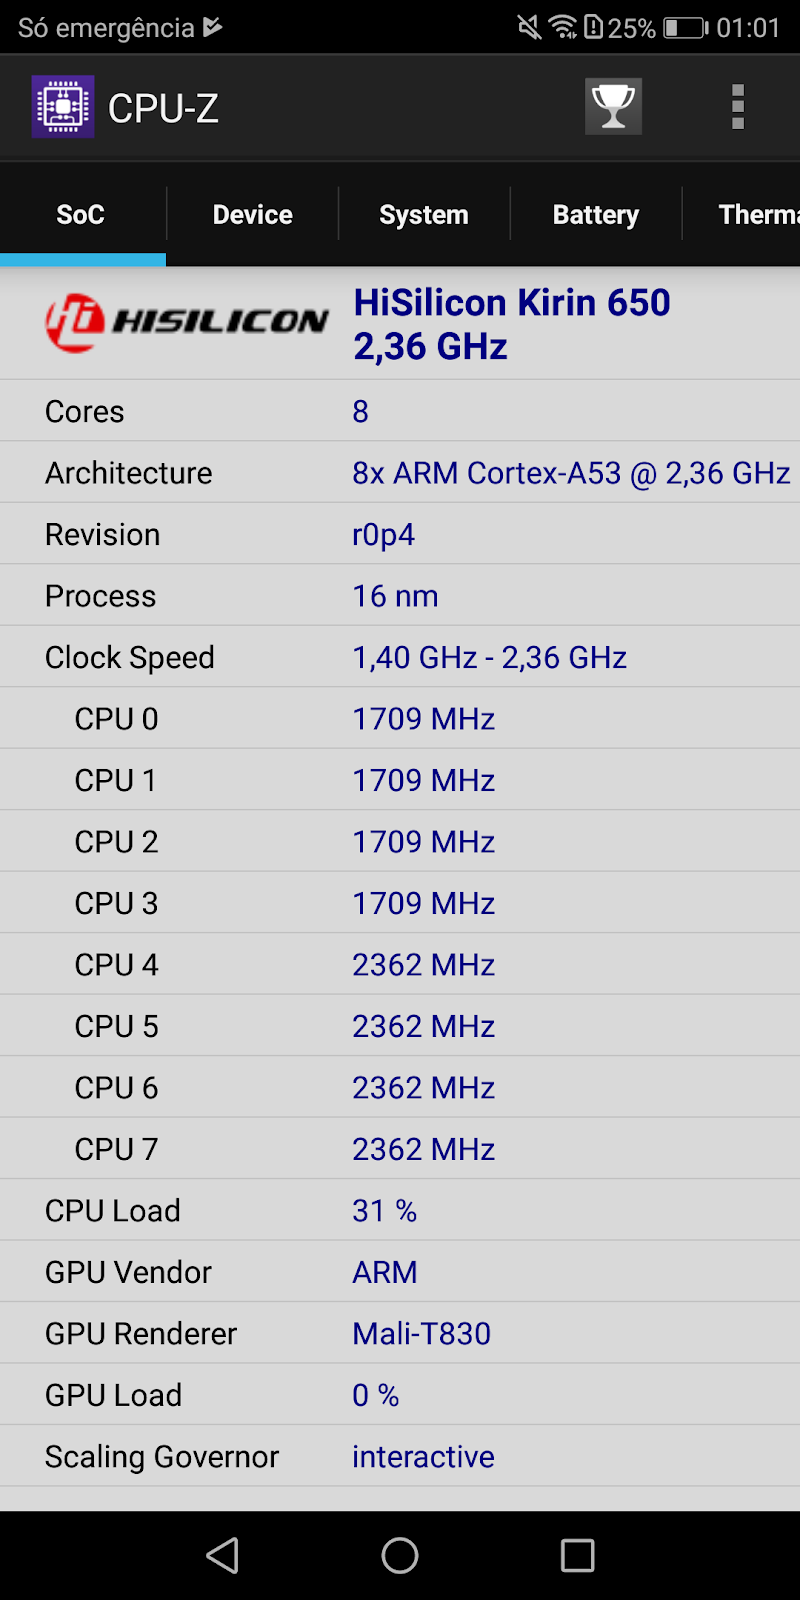
Task: Open the three-dot overflow menu
Action: 738,107
